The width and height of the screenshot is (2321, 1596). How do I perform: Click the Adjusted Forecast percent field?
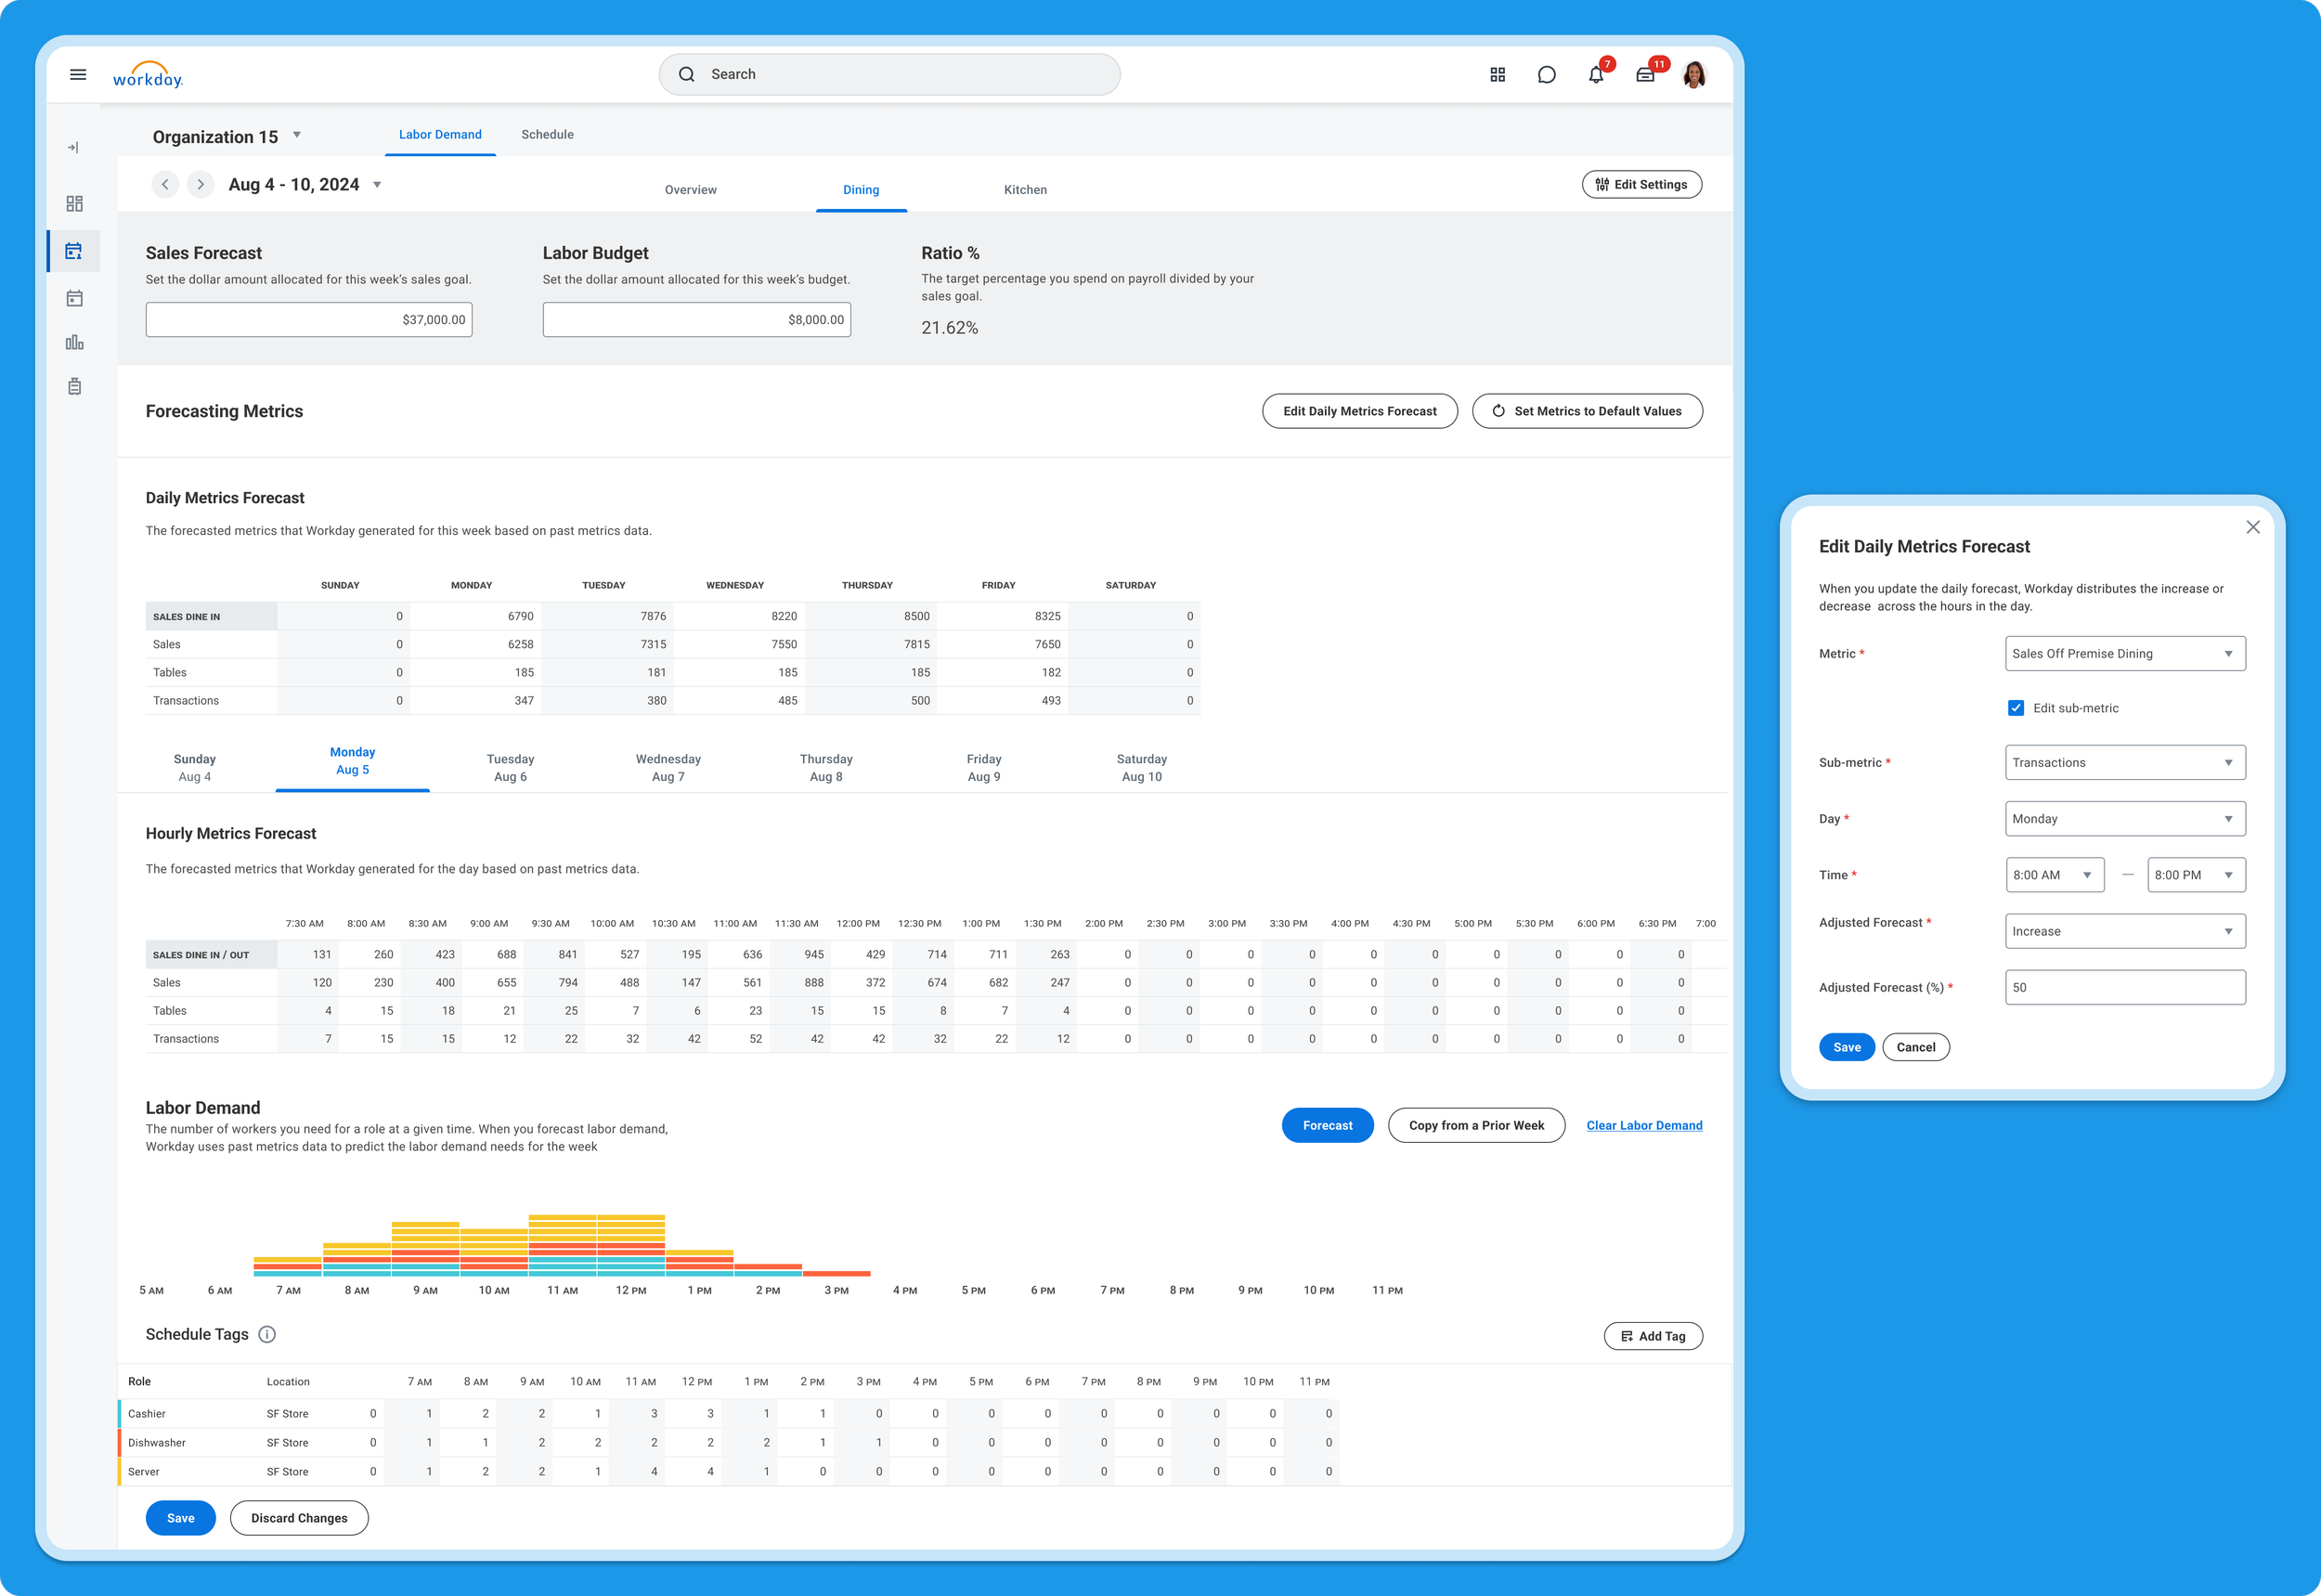click(x=2124, y=987)
